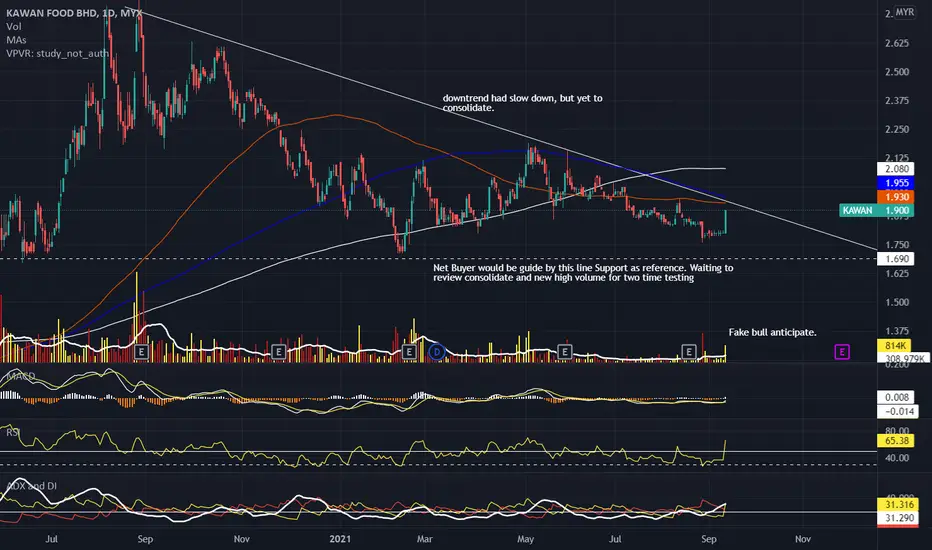
Task: Select the 'Fake bull anticipate.' text note
Action: (772, 332)
